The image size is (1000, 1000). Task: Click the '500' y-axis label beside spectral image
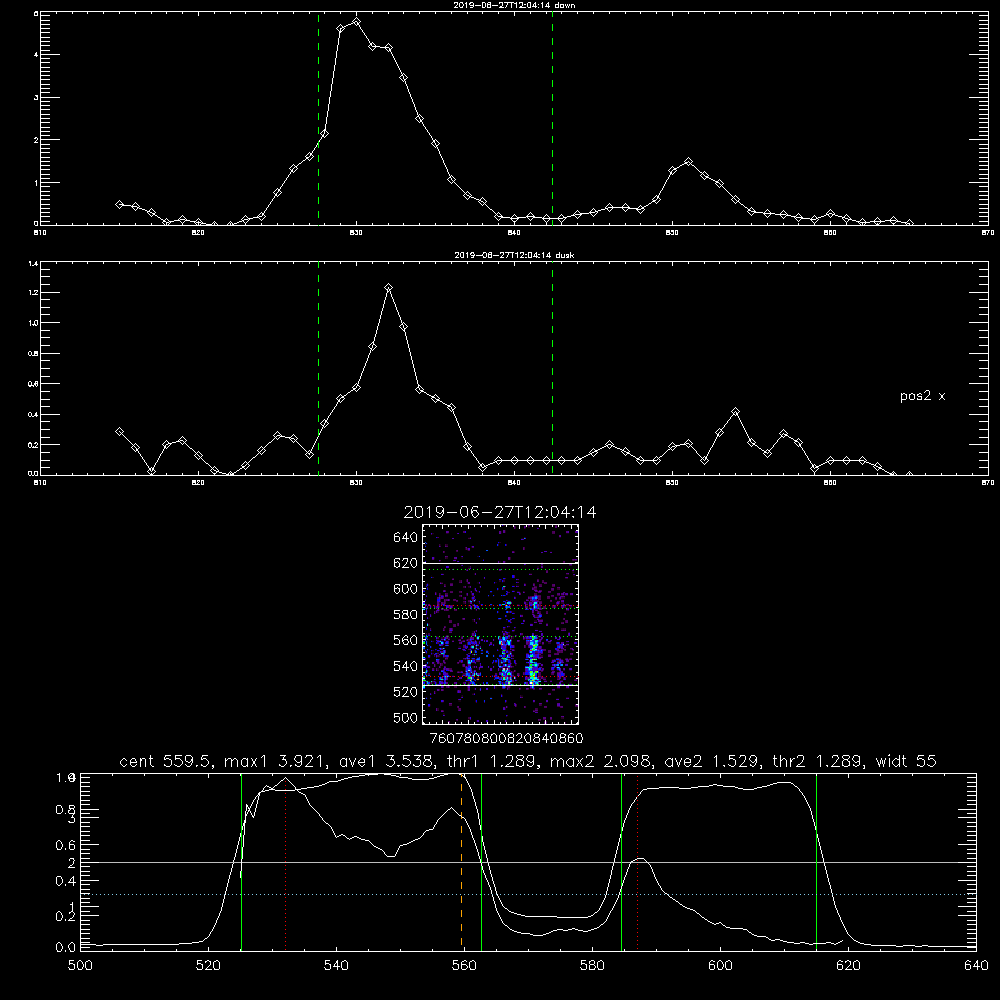(406, 718)
